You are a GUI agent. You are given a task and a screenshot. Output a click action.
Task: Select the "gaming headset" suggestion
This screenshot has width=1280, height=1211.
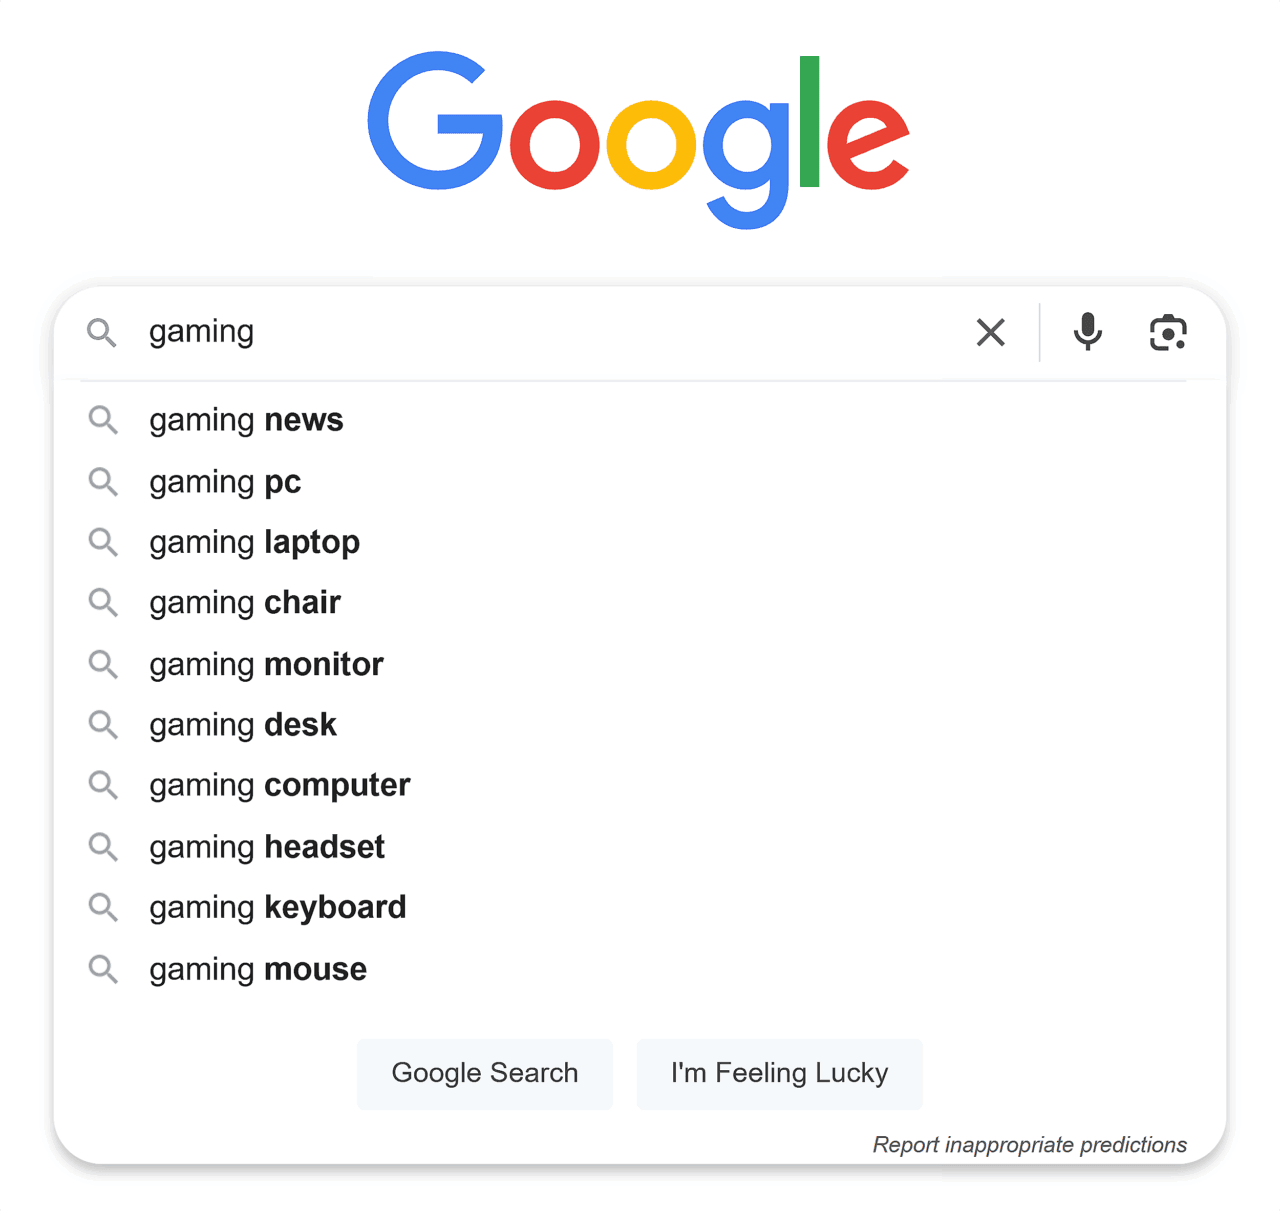(x=266, y=846)
